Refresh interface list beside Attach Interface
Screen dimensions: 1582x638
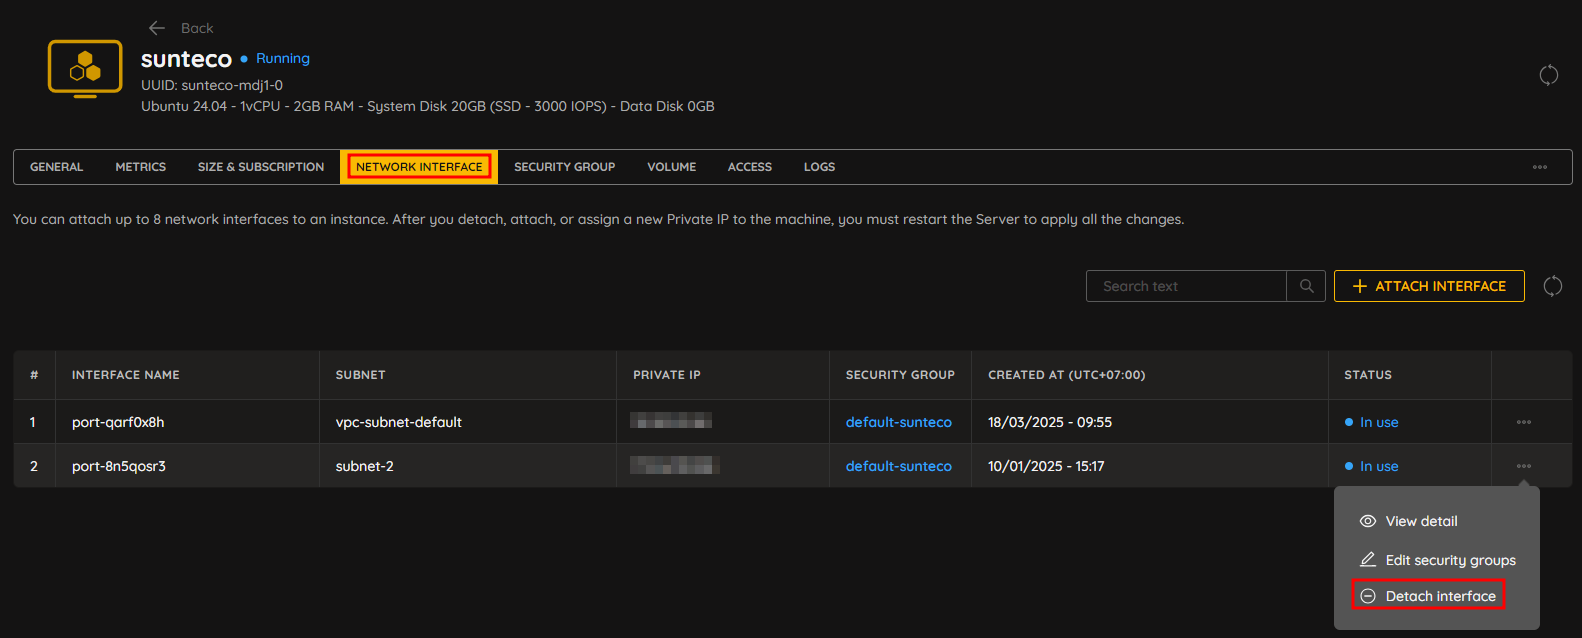[x=1552, y=286]
